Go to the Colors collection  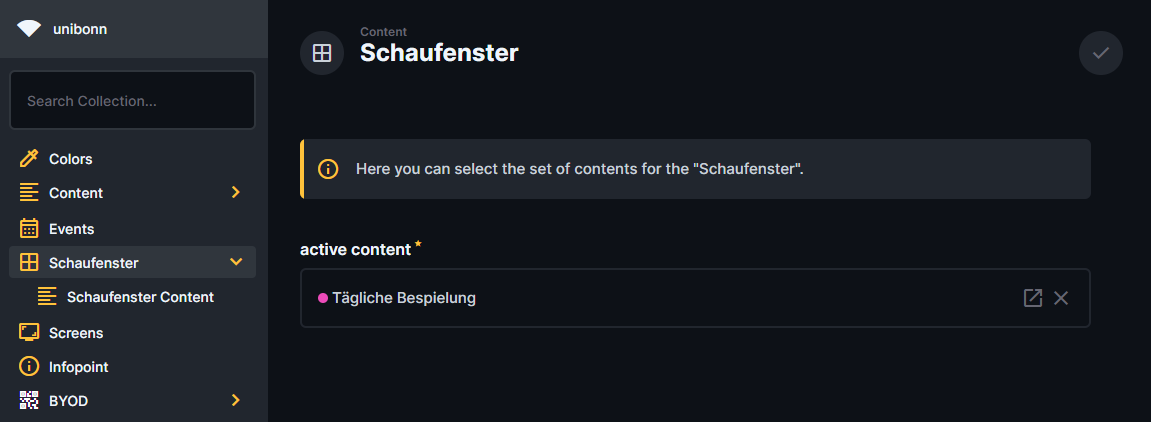tap(71, 159)
